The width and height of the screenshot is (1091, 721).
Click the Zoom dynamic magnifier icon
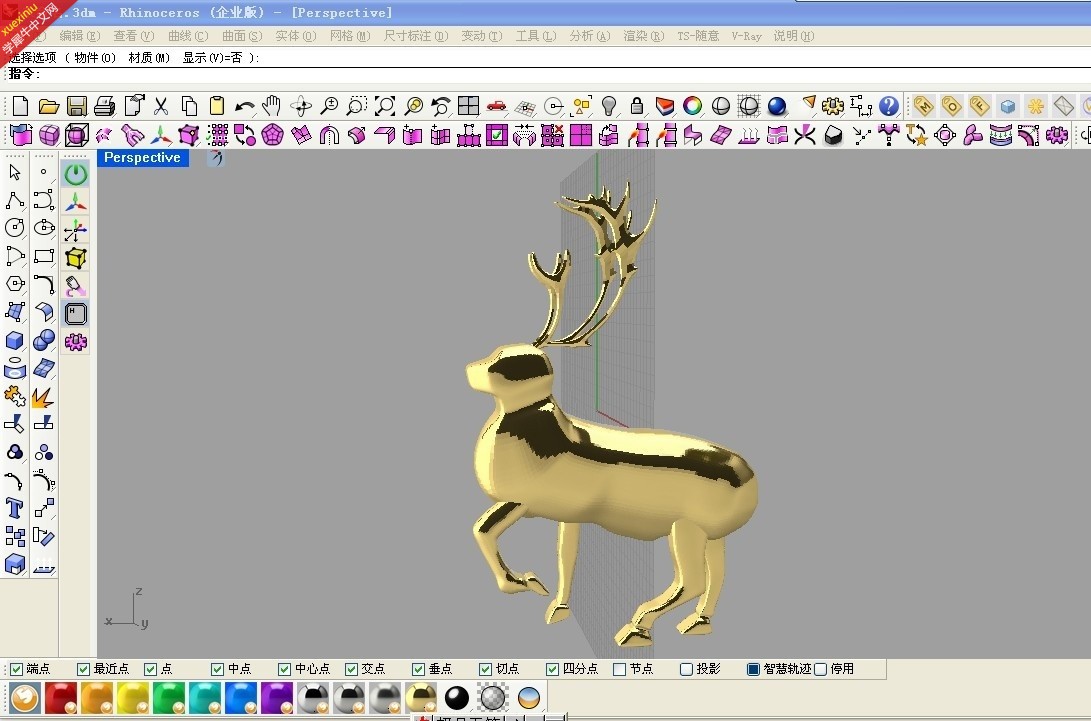[328, 106]
